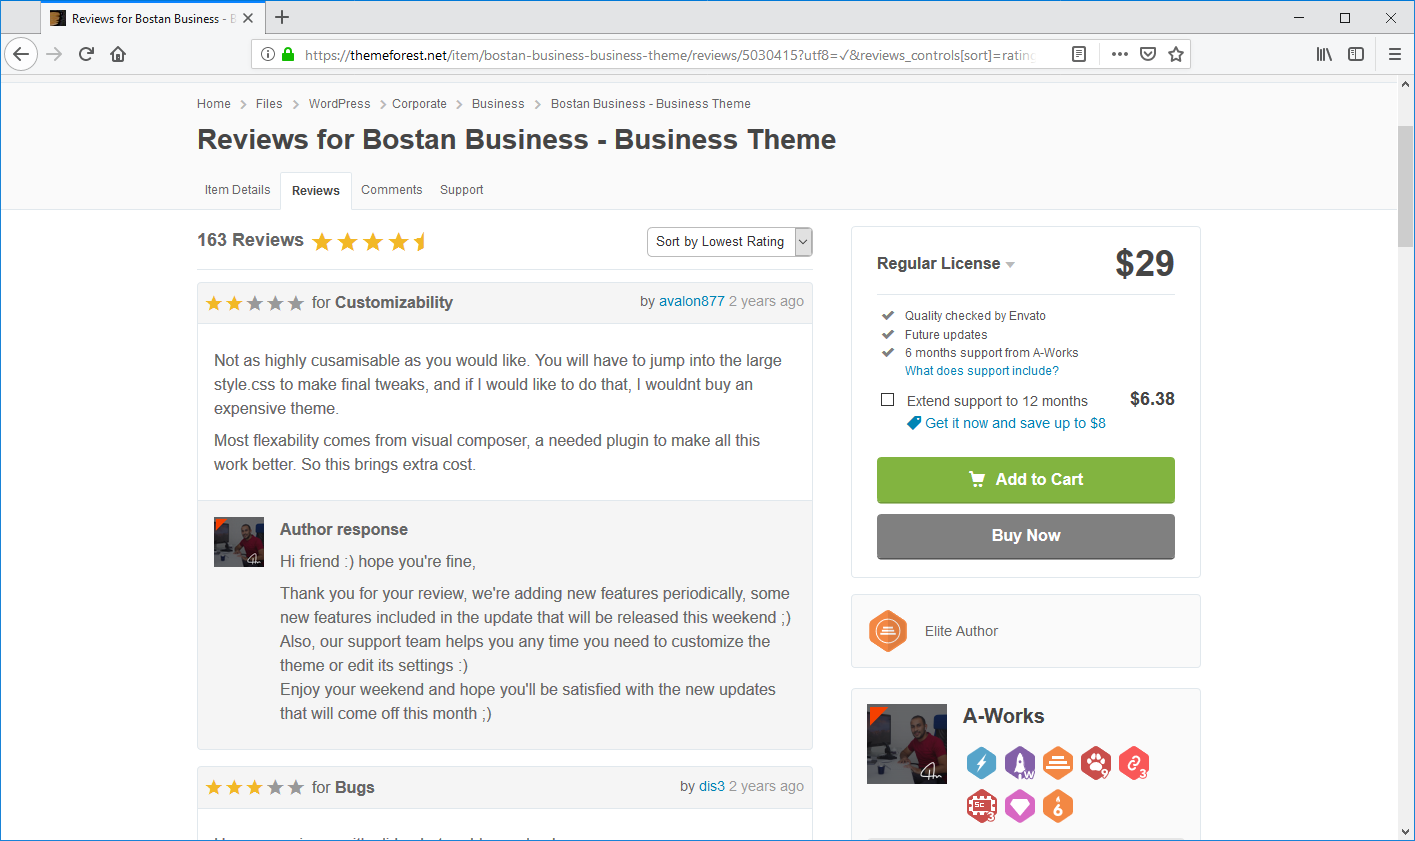Bookmark this page with the star icon
Viewport: 1415px width, 841px height.
[1176, 54]
